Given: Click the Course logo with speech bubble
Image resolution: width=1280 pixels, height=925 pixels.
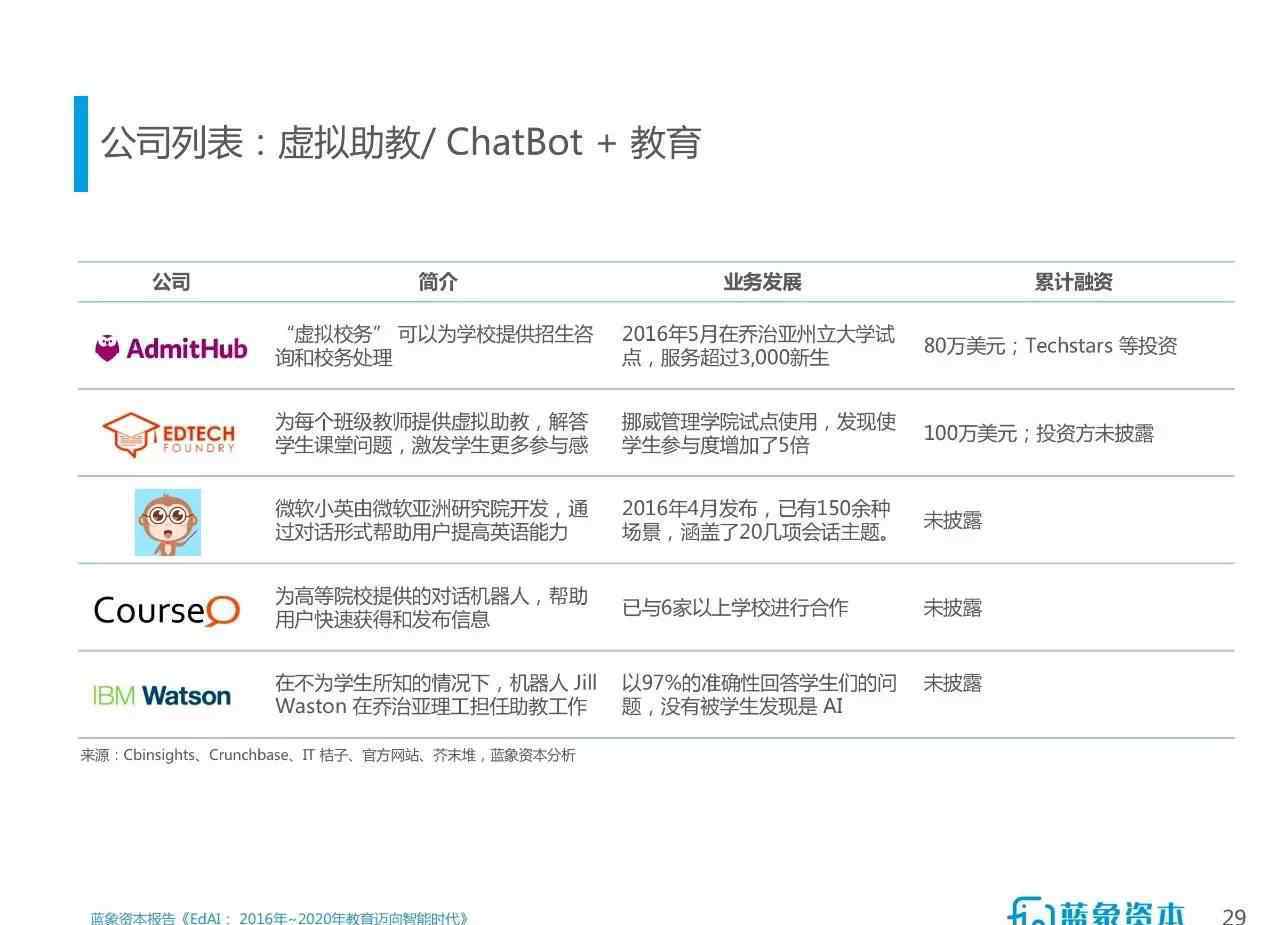Looking at the screenshot, I should (167, 609).
